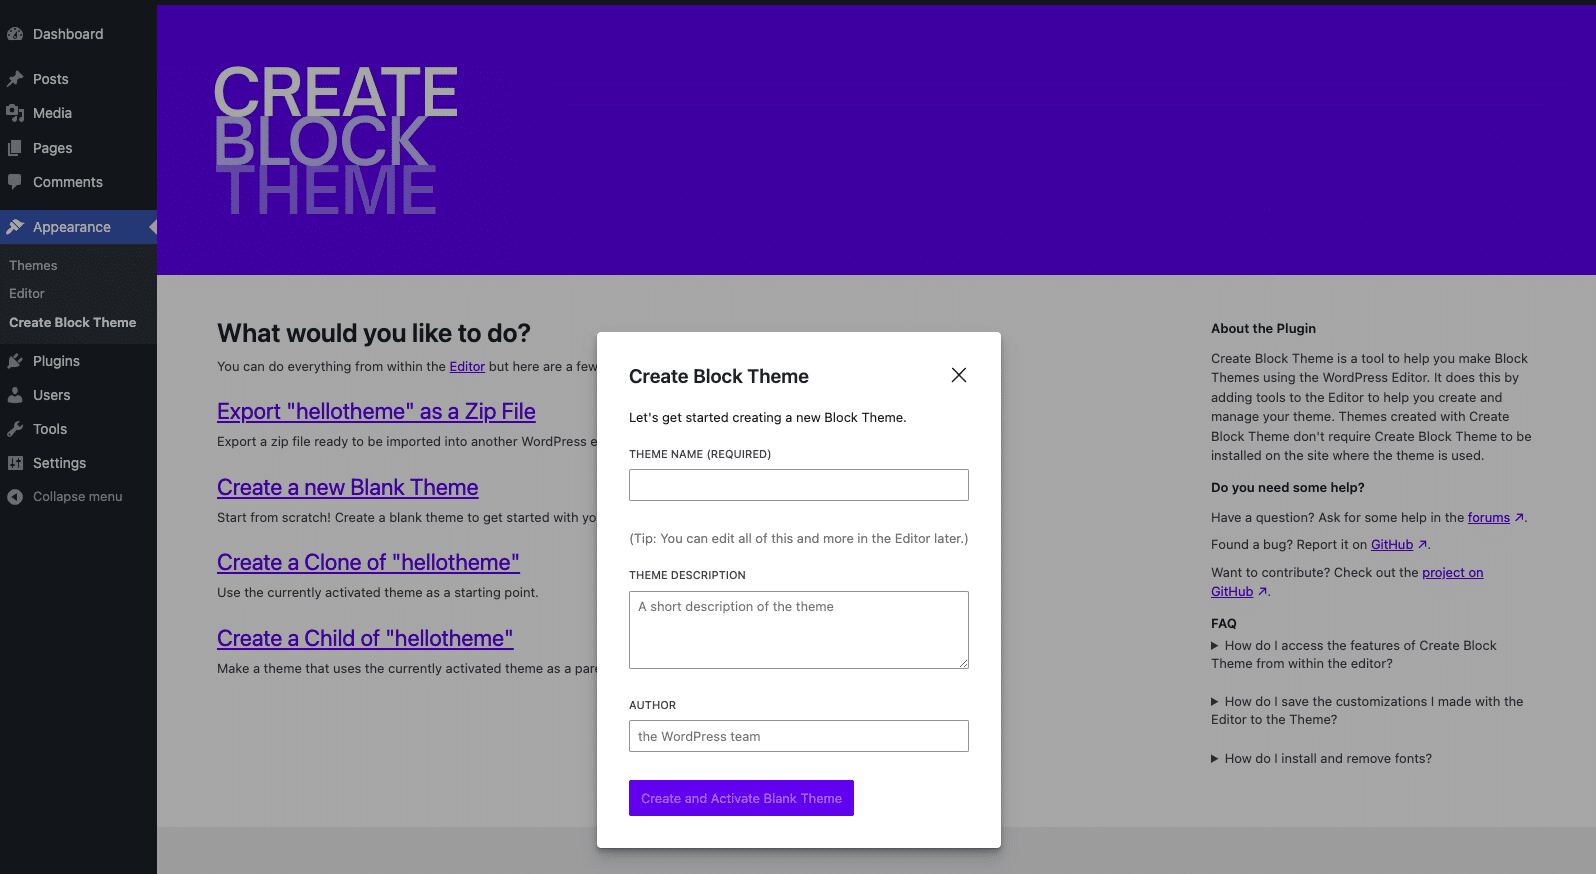Click into the Theme Description textarea
This screenshot has height=874, width=1596.
798,630
